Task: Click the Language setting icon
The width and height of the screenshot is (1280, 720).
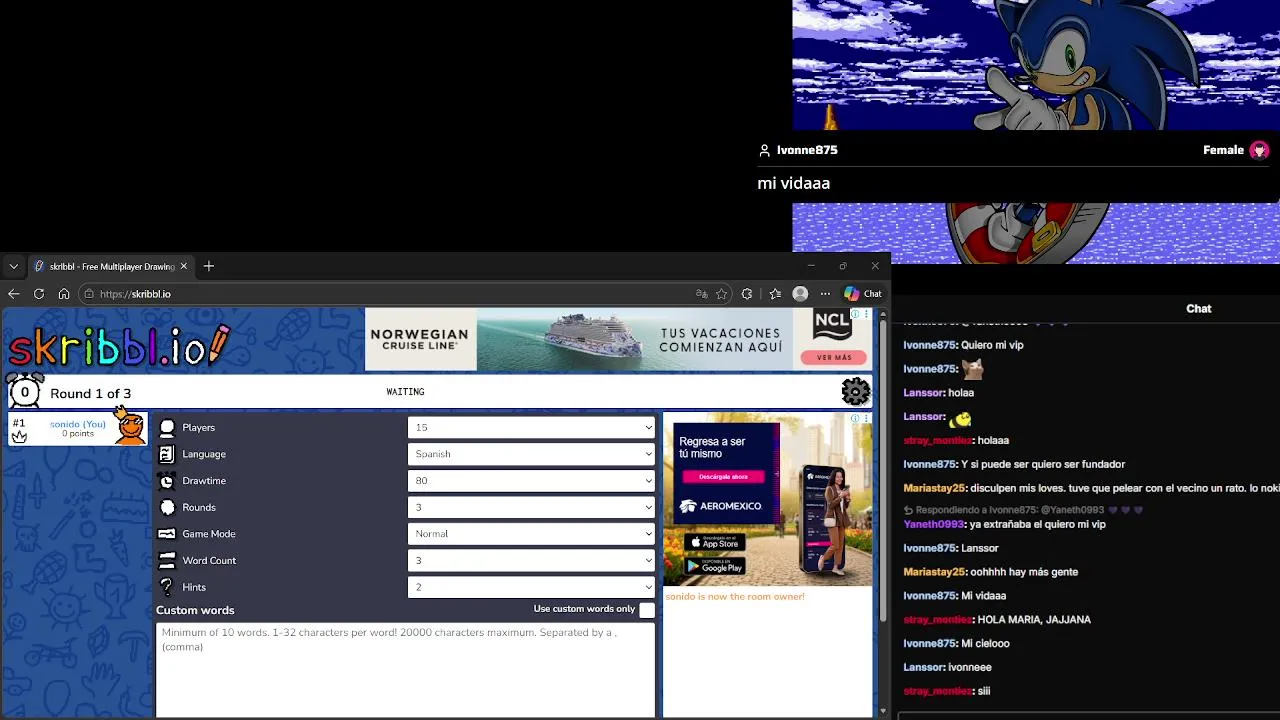Action: [x=167, y=454]
